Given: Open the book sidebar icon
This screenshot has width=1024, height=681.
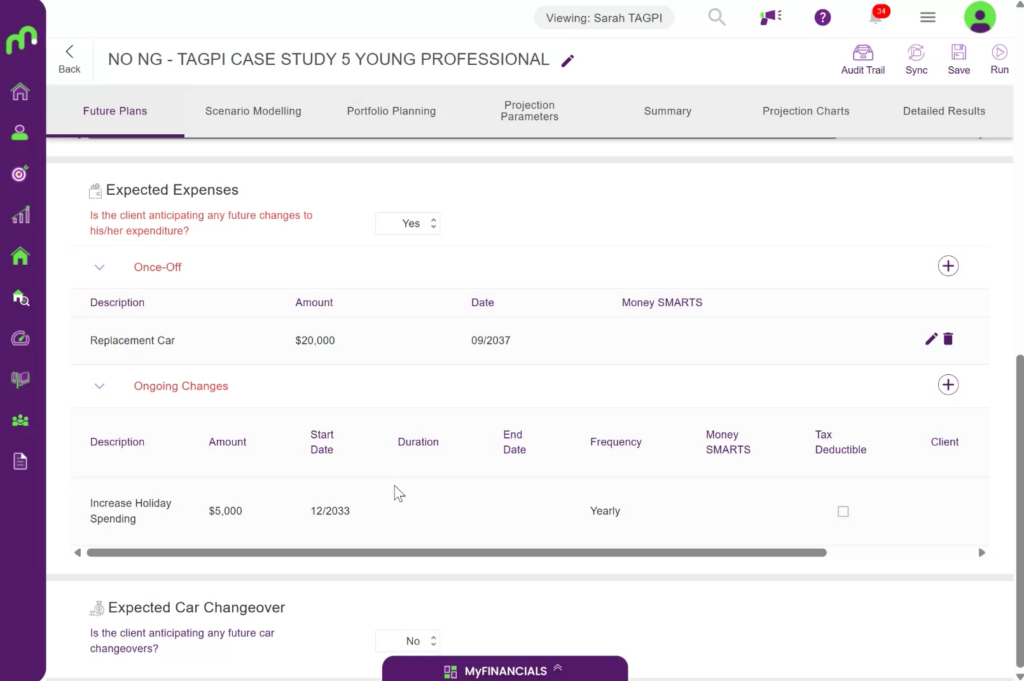Looking at the screenshot, I should tap(20, 379).
